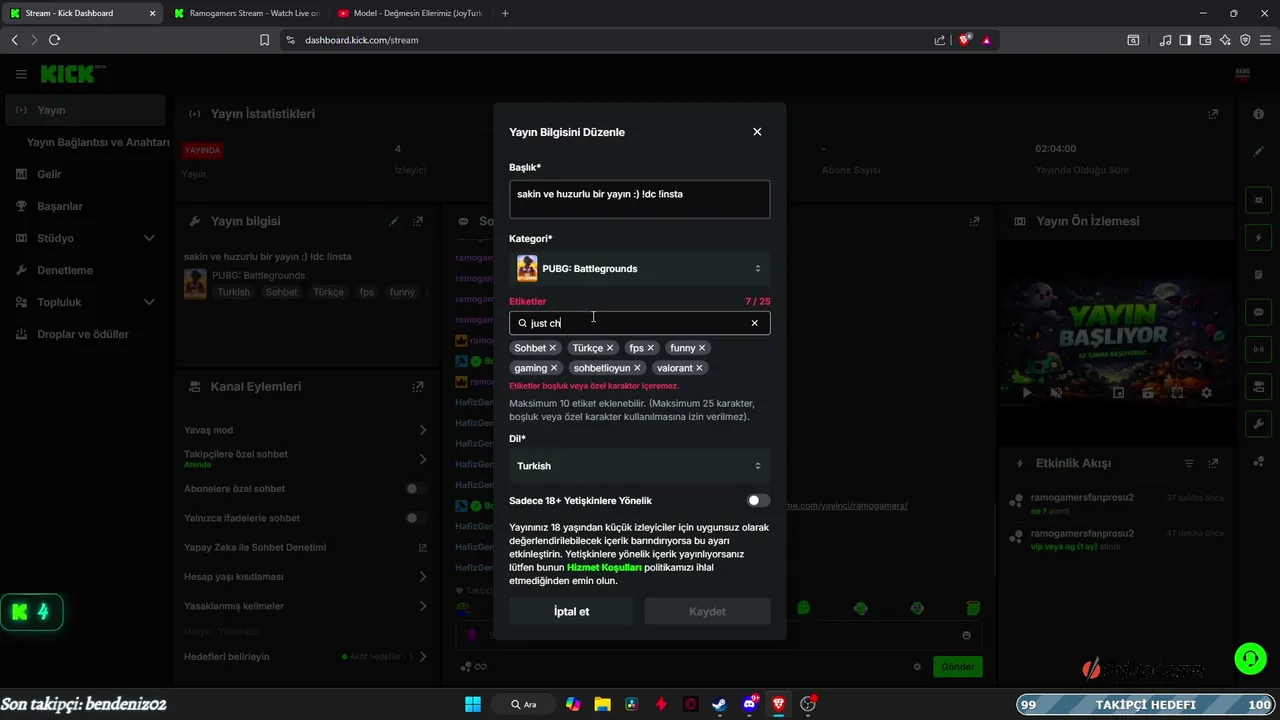Switch to the Ramogamers Stream browser tab
The image size is (1280, 720).
pos(246,13)
